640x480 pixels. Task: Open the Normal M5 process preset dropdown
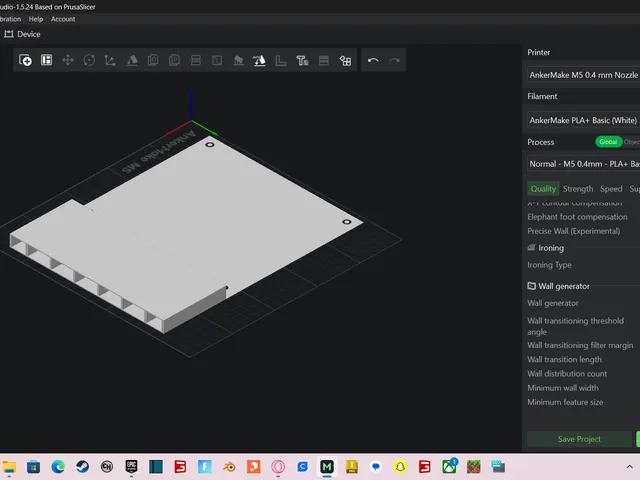point(584,164)
